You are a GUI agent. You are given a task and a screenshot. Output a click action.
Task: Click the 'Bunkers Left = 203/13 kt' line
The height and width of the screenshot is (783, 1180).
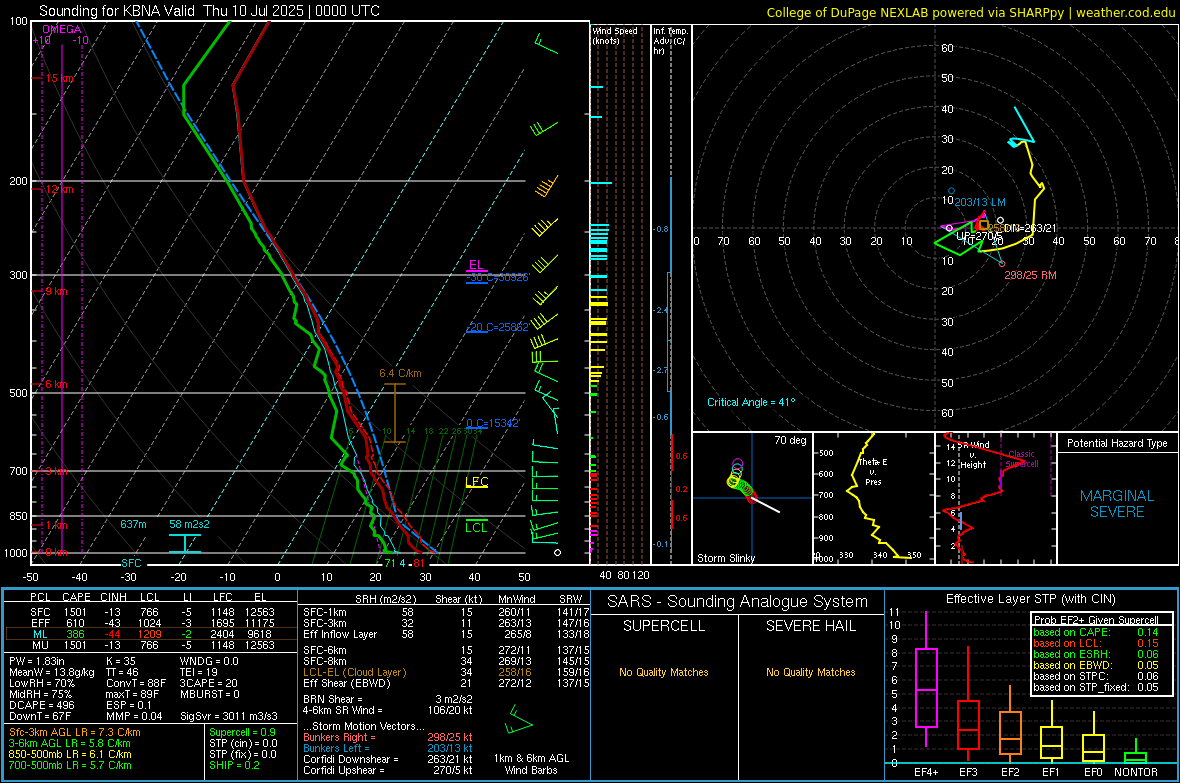click(x=388, y=748)
